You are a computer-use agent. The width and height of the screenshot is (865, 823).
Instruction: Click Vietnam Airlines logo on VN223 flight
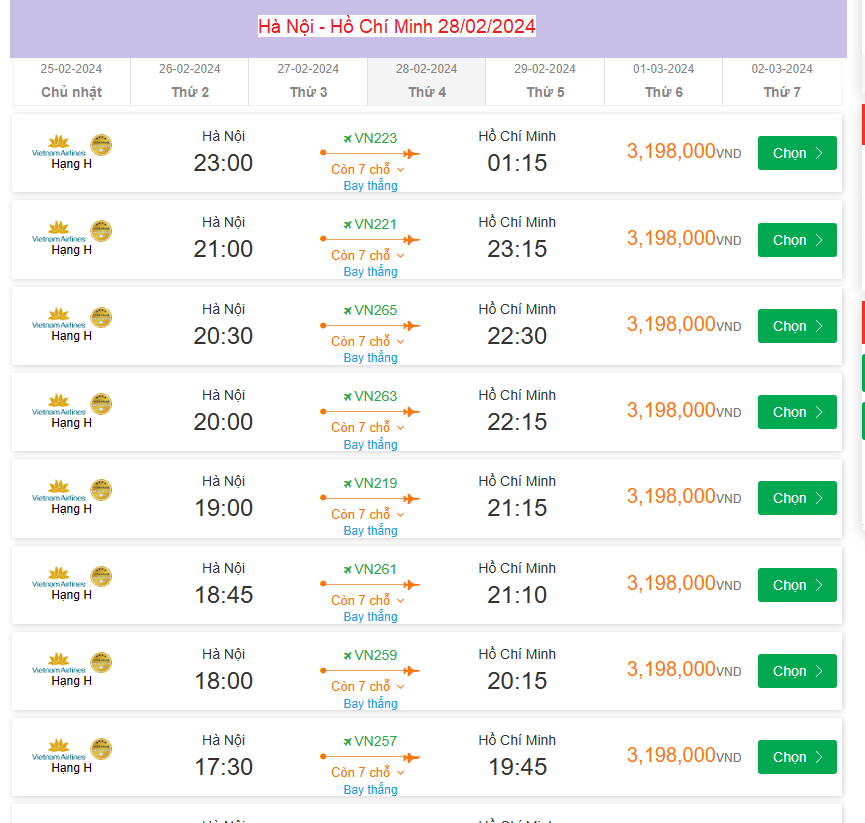point(59,144)
